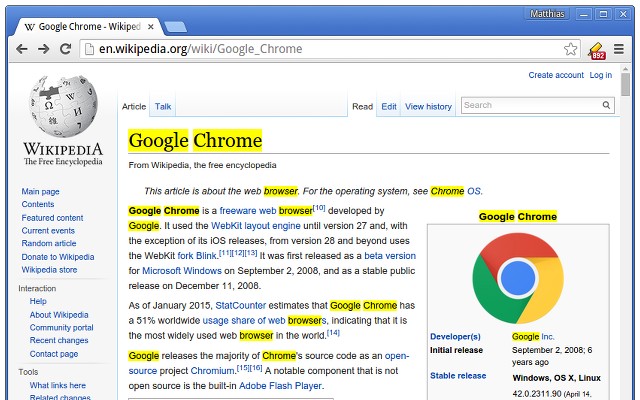Click the vertical scrollbar thumb

[x=625, y=84]
